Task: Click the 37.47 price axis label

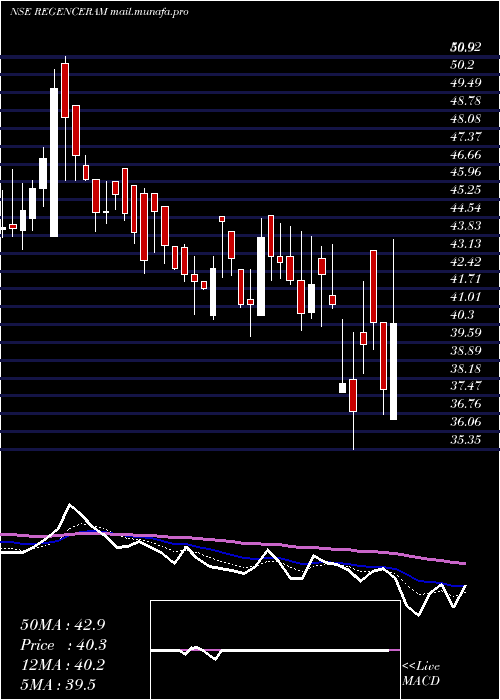Action: (466, 387)
